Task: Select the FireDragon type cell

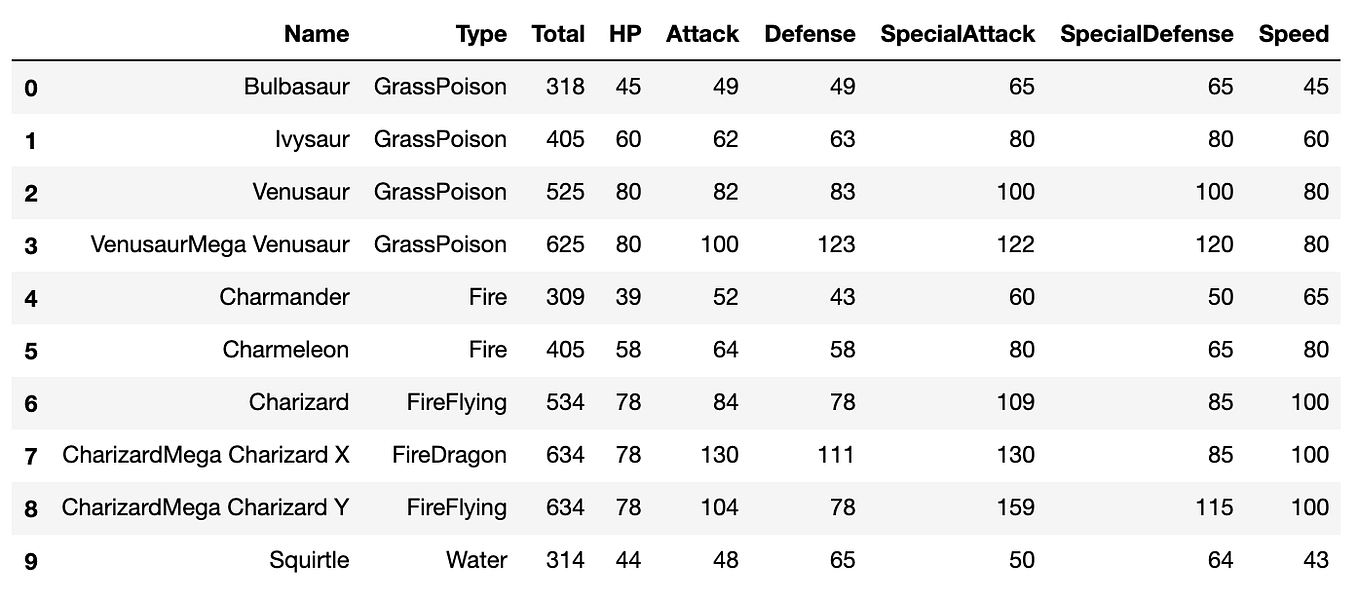Action: 450,455
